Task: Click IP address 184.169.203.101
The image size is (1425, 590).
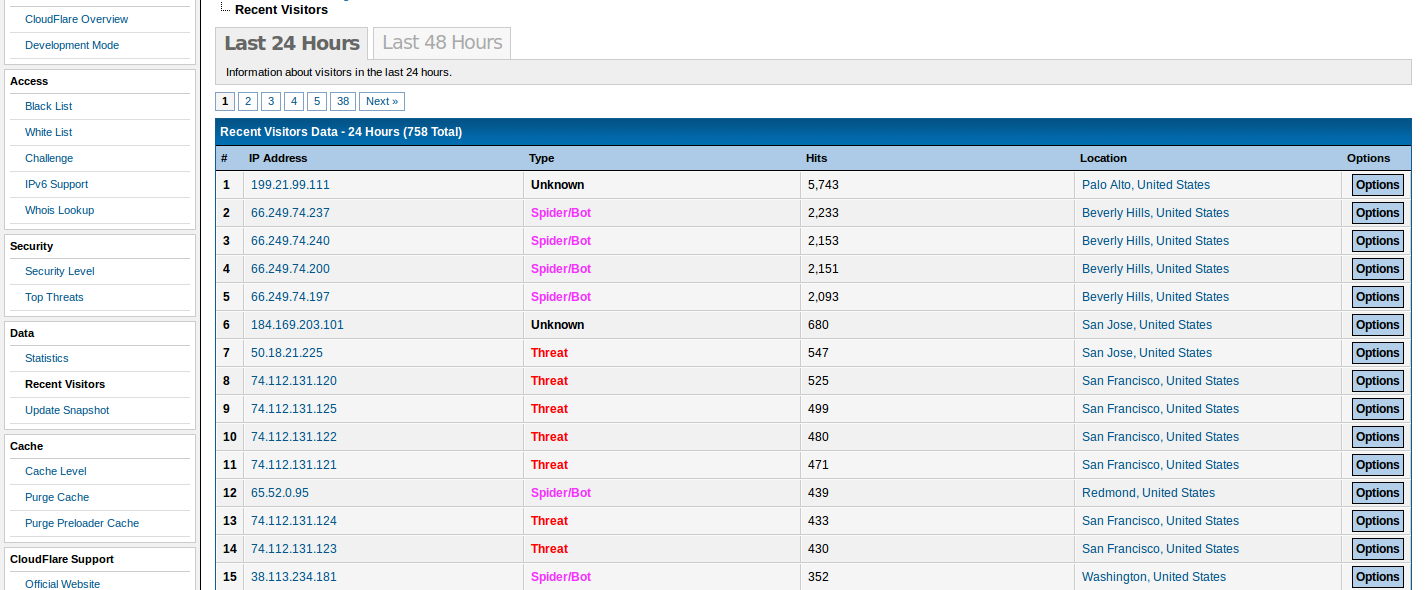Action: tap(297, 325)
